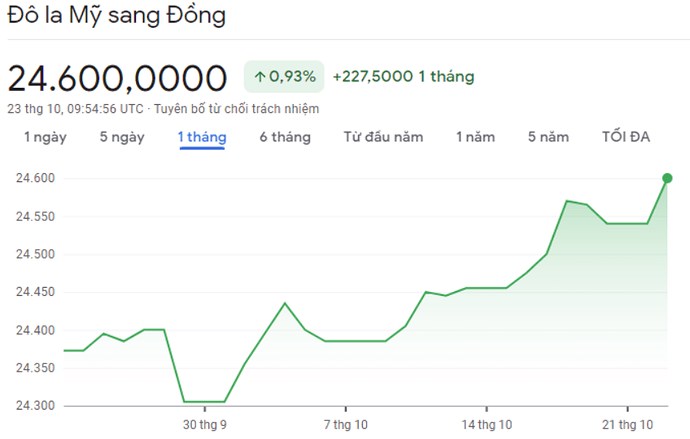Click the "Tuyên bố từ chối trách nhiệm" link
690x439 pixels.
pyautogui.click(x=236, y=109)
